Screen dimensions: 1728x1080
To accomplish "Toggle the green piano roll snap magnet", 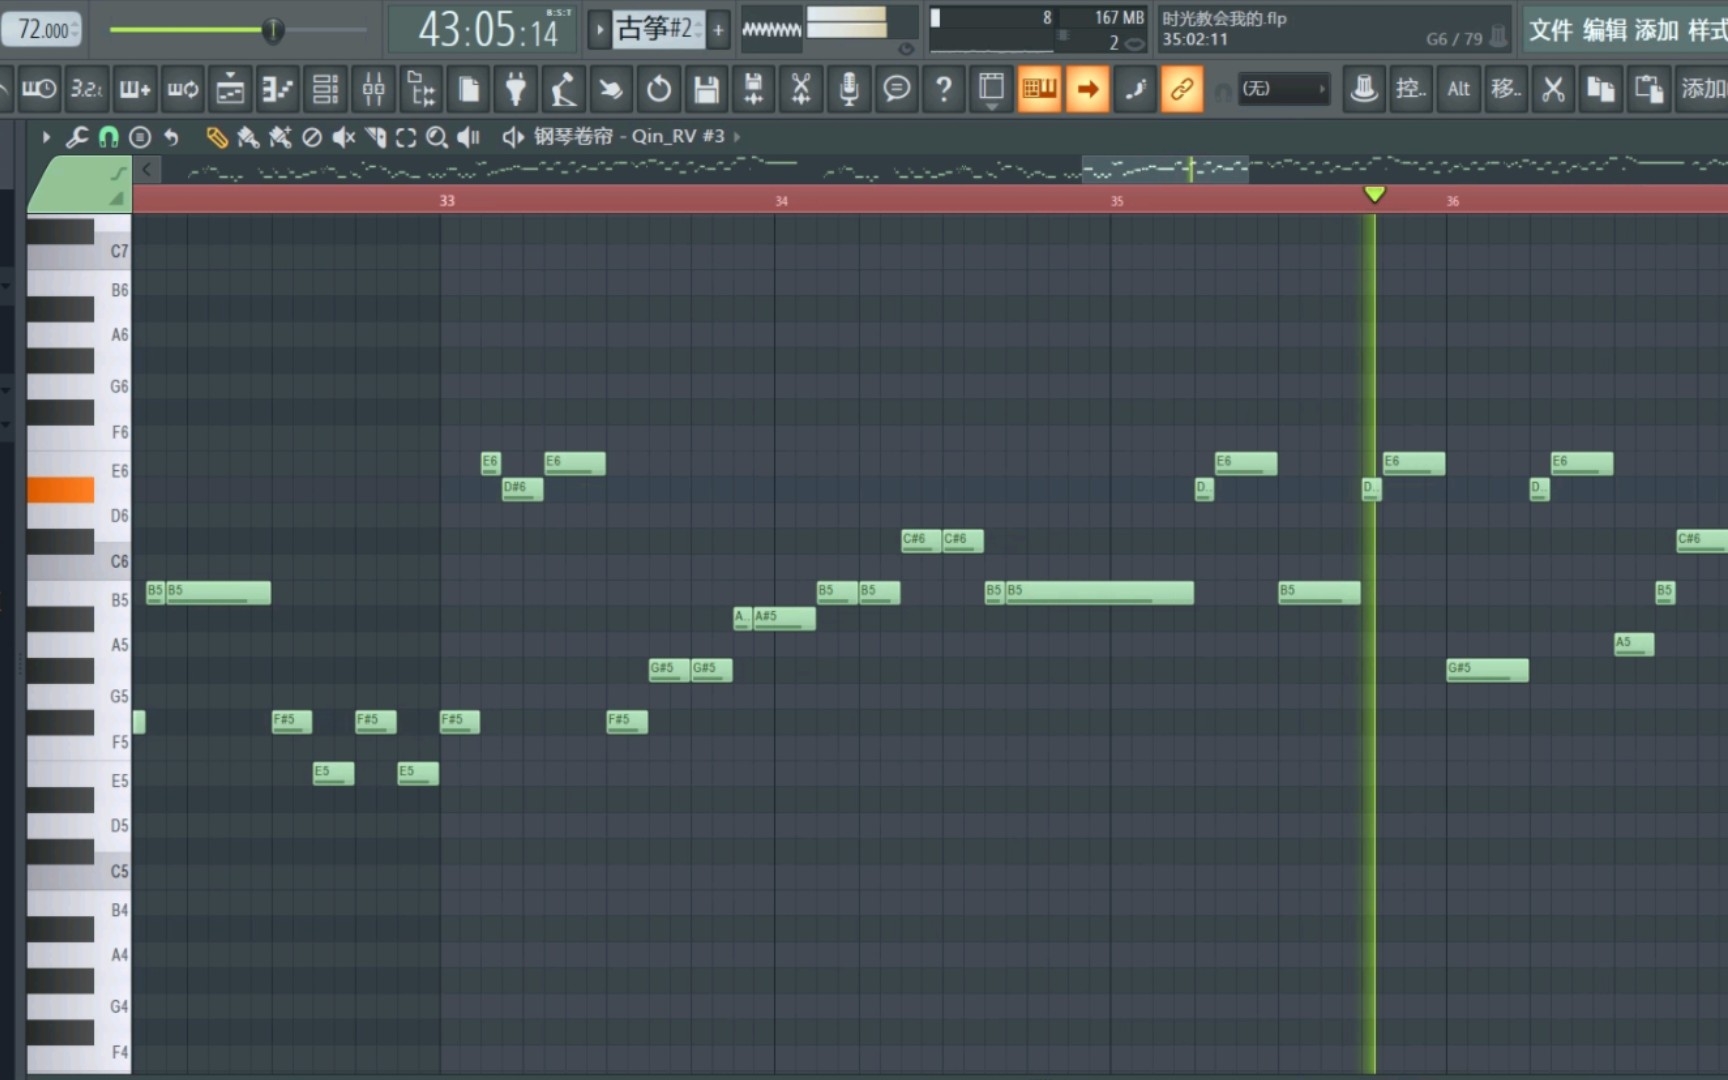I will click(x=108, y=137).
